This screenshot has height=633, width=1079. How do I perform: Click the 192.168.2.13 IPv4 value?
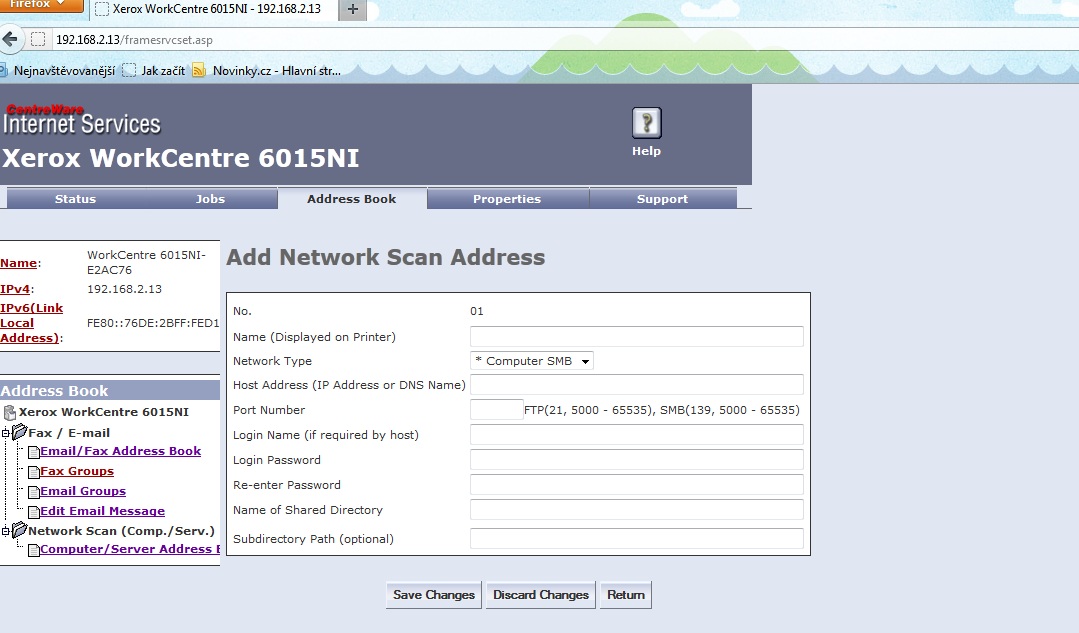click(x=125, y=289)
